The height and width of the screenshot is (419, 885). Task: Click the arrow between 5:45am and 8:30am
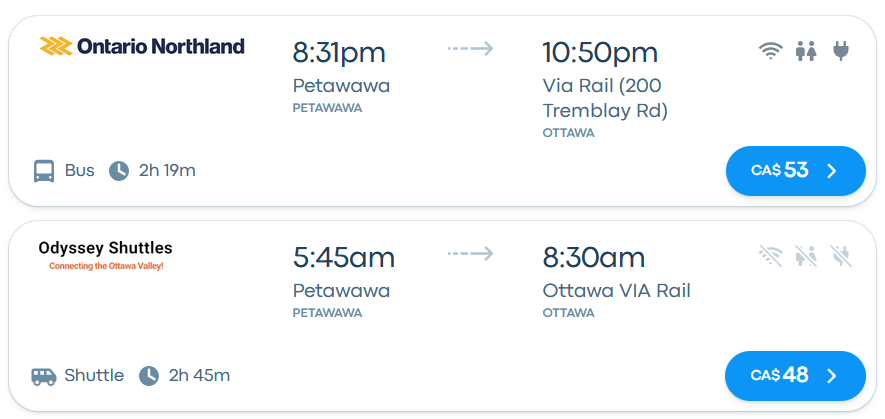coord(470,254)
